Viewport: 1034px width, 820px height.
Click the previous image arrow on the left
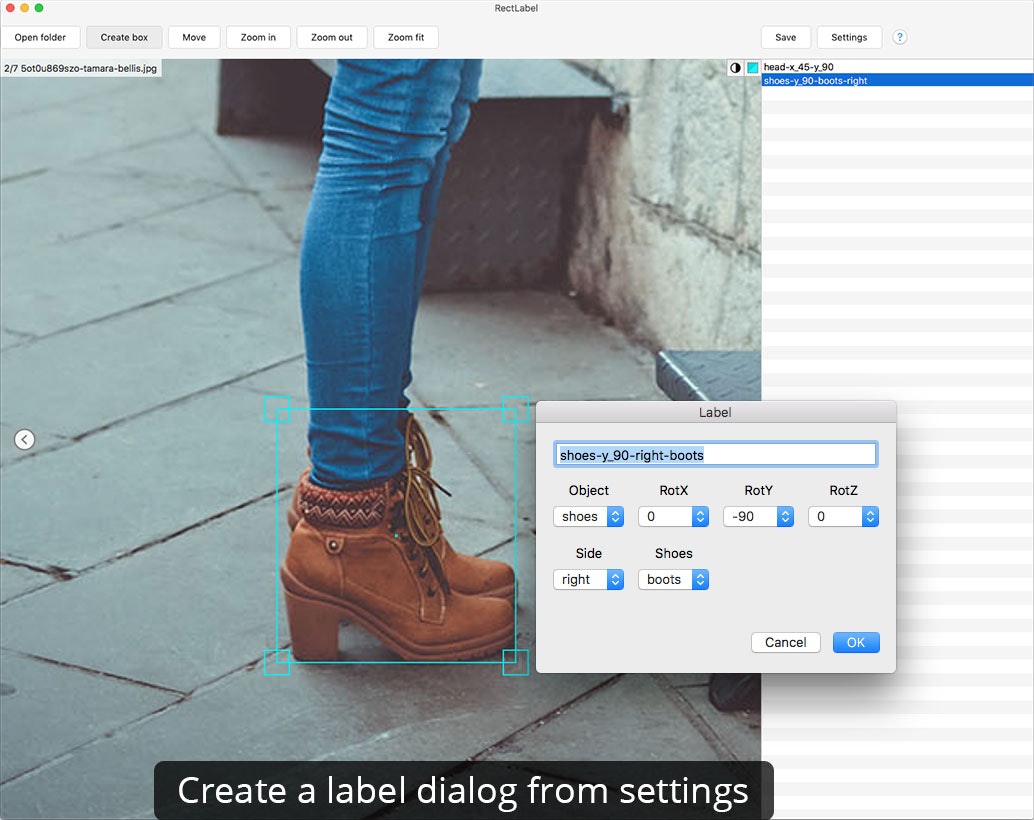coord(24,439)
